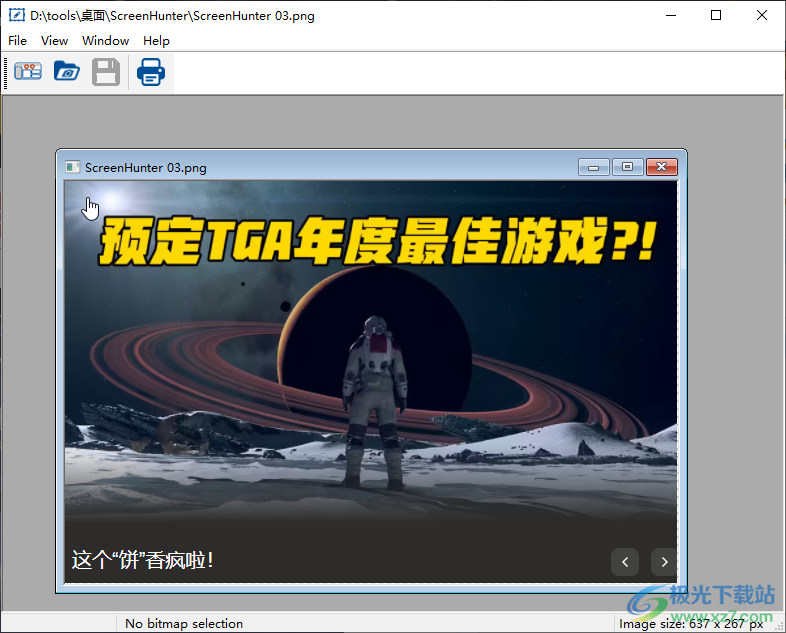Image resolution: width=786 pixels, height=633 pixels.
Task: Open the Window menu
Action: point(105,41)
